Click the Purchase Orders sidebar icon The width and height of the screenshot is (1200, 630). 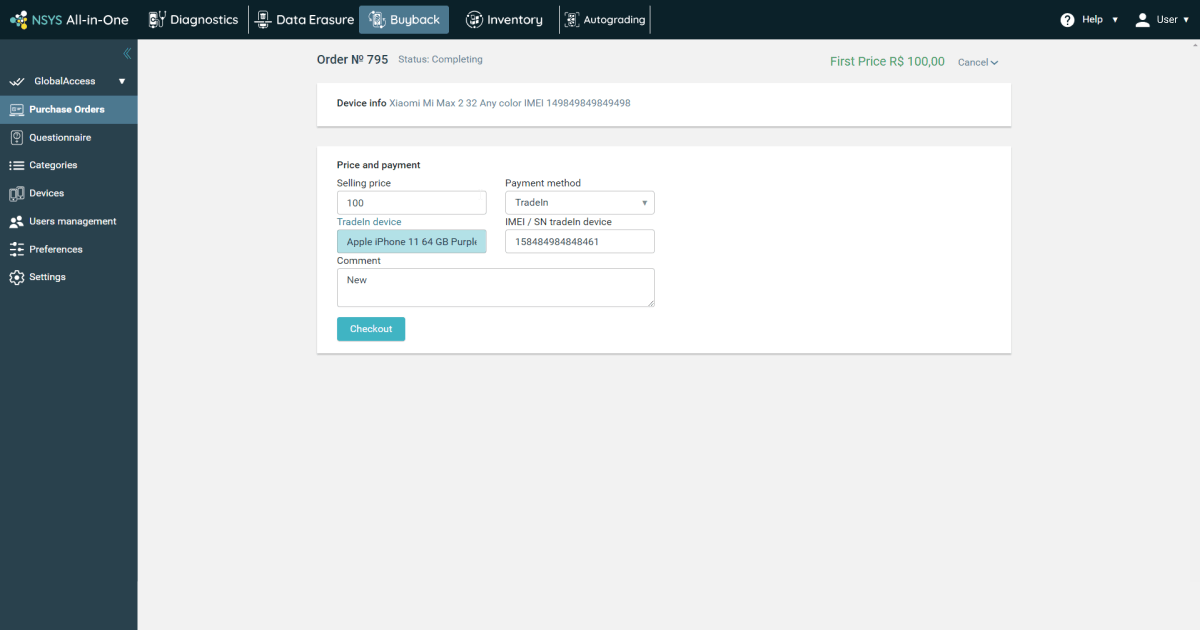(16, 110)
